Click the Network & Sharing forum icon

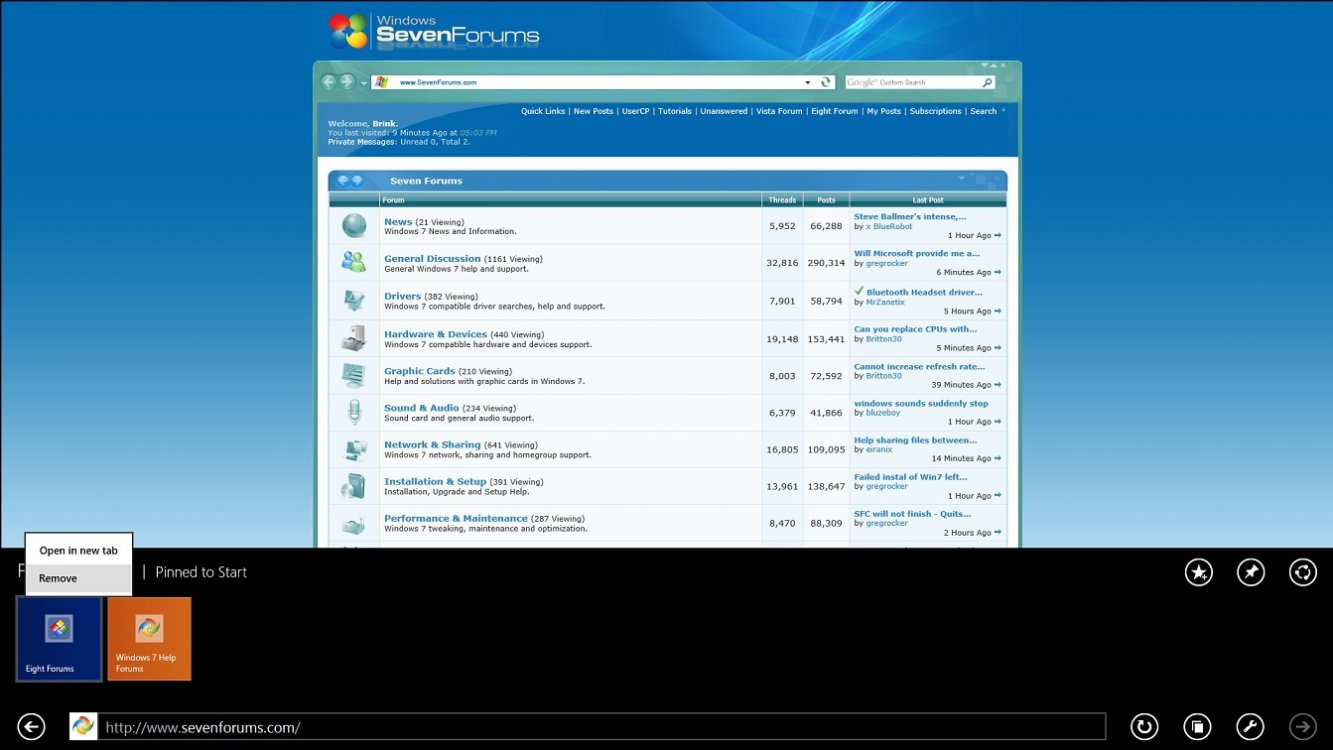pos(354,449)
